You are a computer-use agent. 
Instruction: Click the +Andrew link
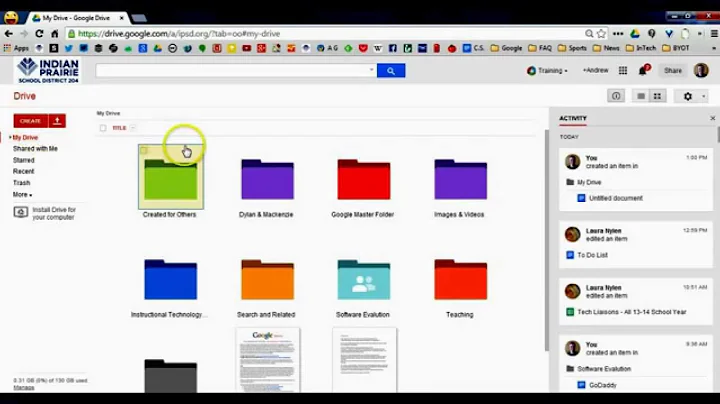595,70
